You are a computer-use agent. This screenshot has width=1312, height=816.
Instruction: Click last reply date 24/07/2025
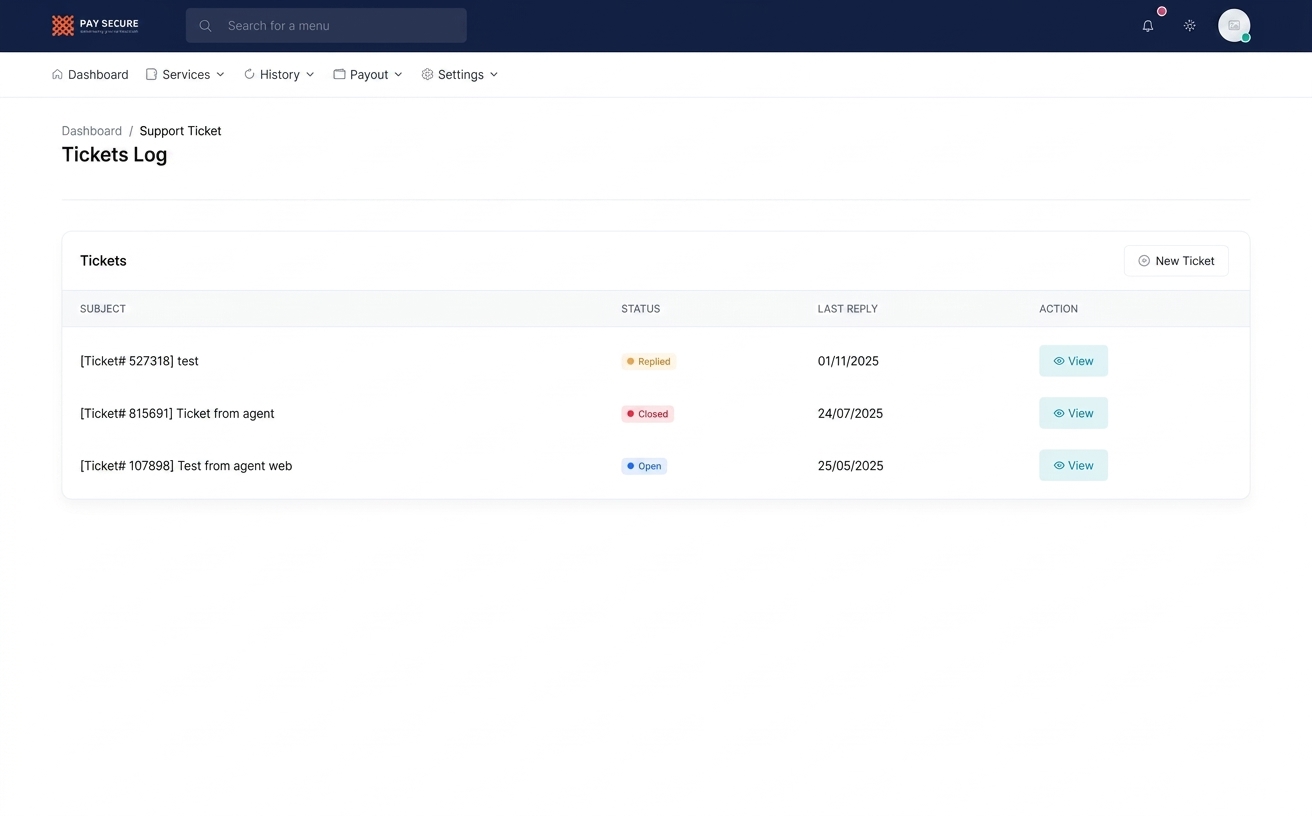850,413
